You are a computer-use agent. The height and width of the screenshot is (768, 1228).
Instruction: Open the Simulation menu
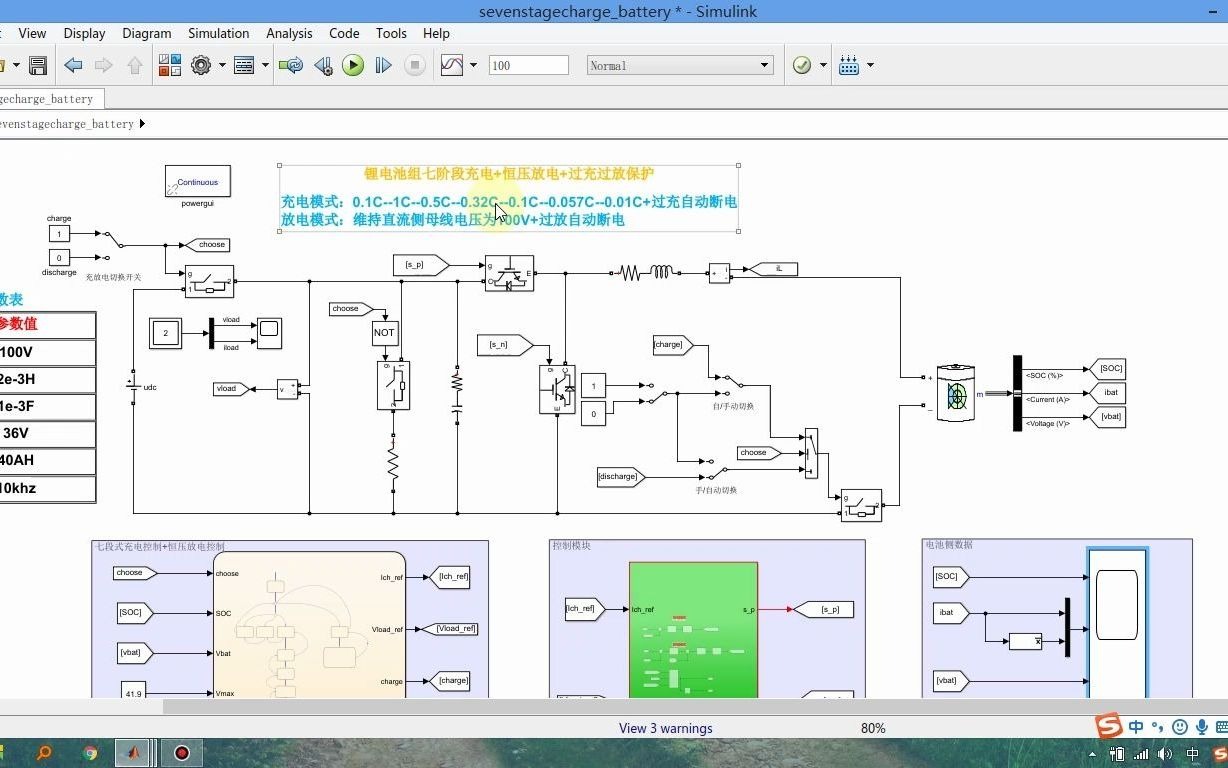coord(218,33)
